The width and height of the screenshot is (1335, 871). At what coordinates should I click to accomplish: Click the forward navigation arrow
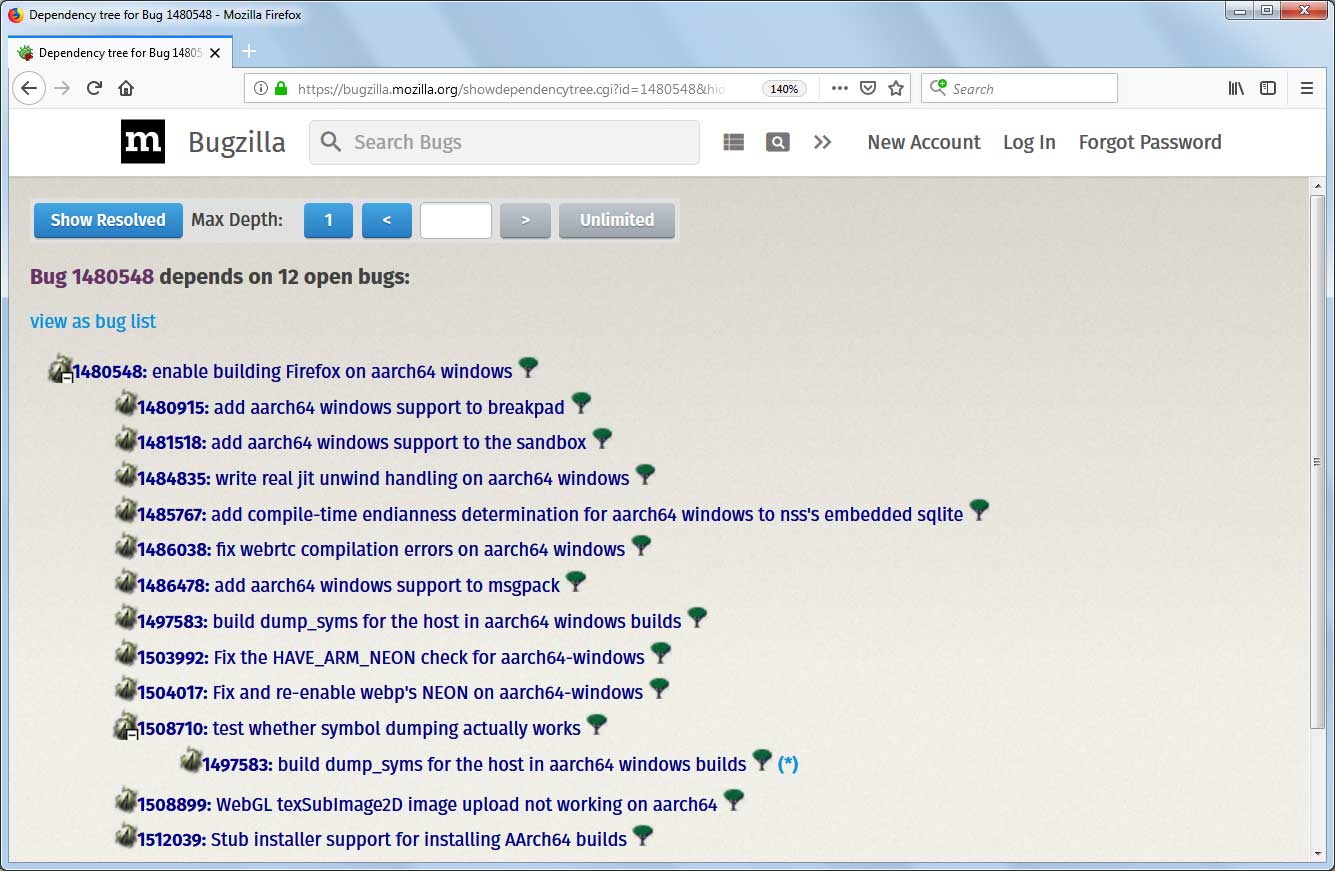point(62,88)
